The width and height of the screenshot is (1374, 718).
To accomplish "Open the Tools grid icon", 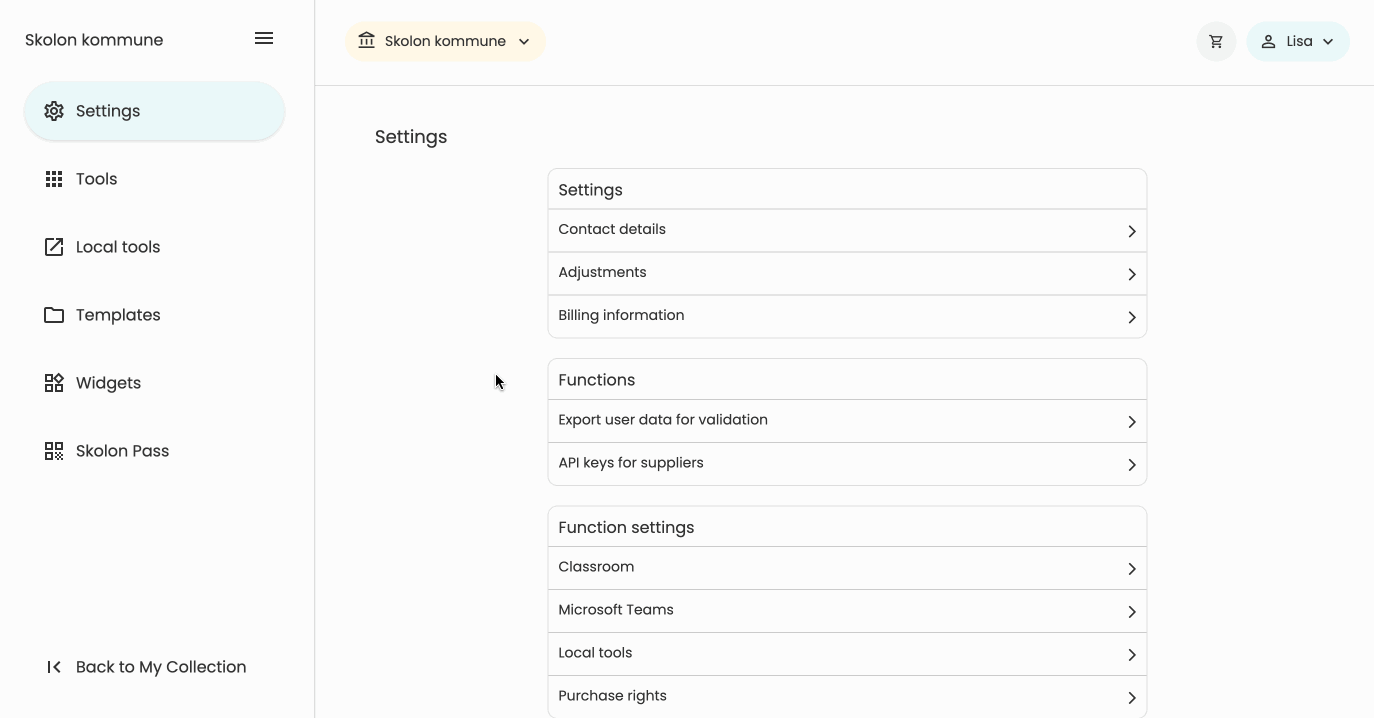I will point(54,178).
